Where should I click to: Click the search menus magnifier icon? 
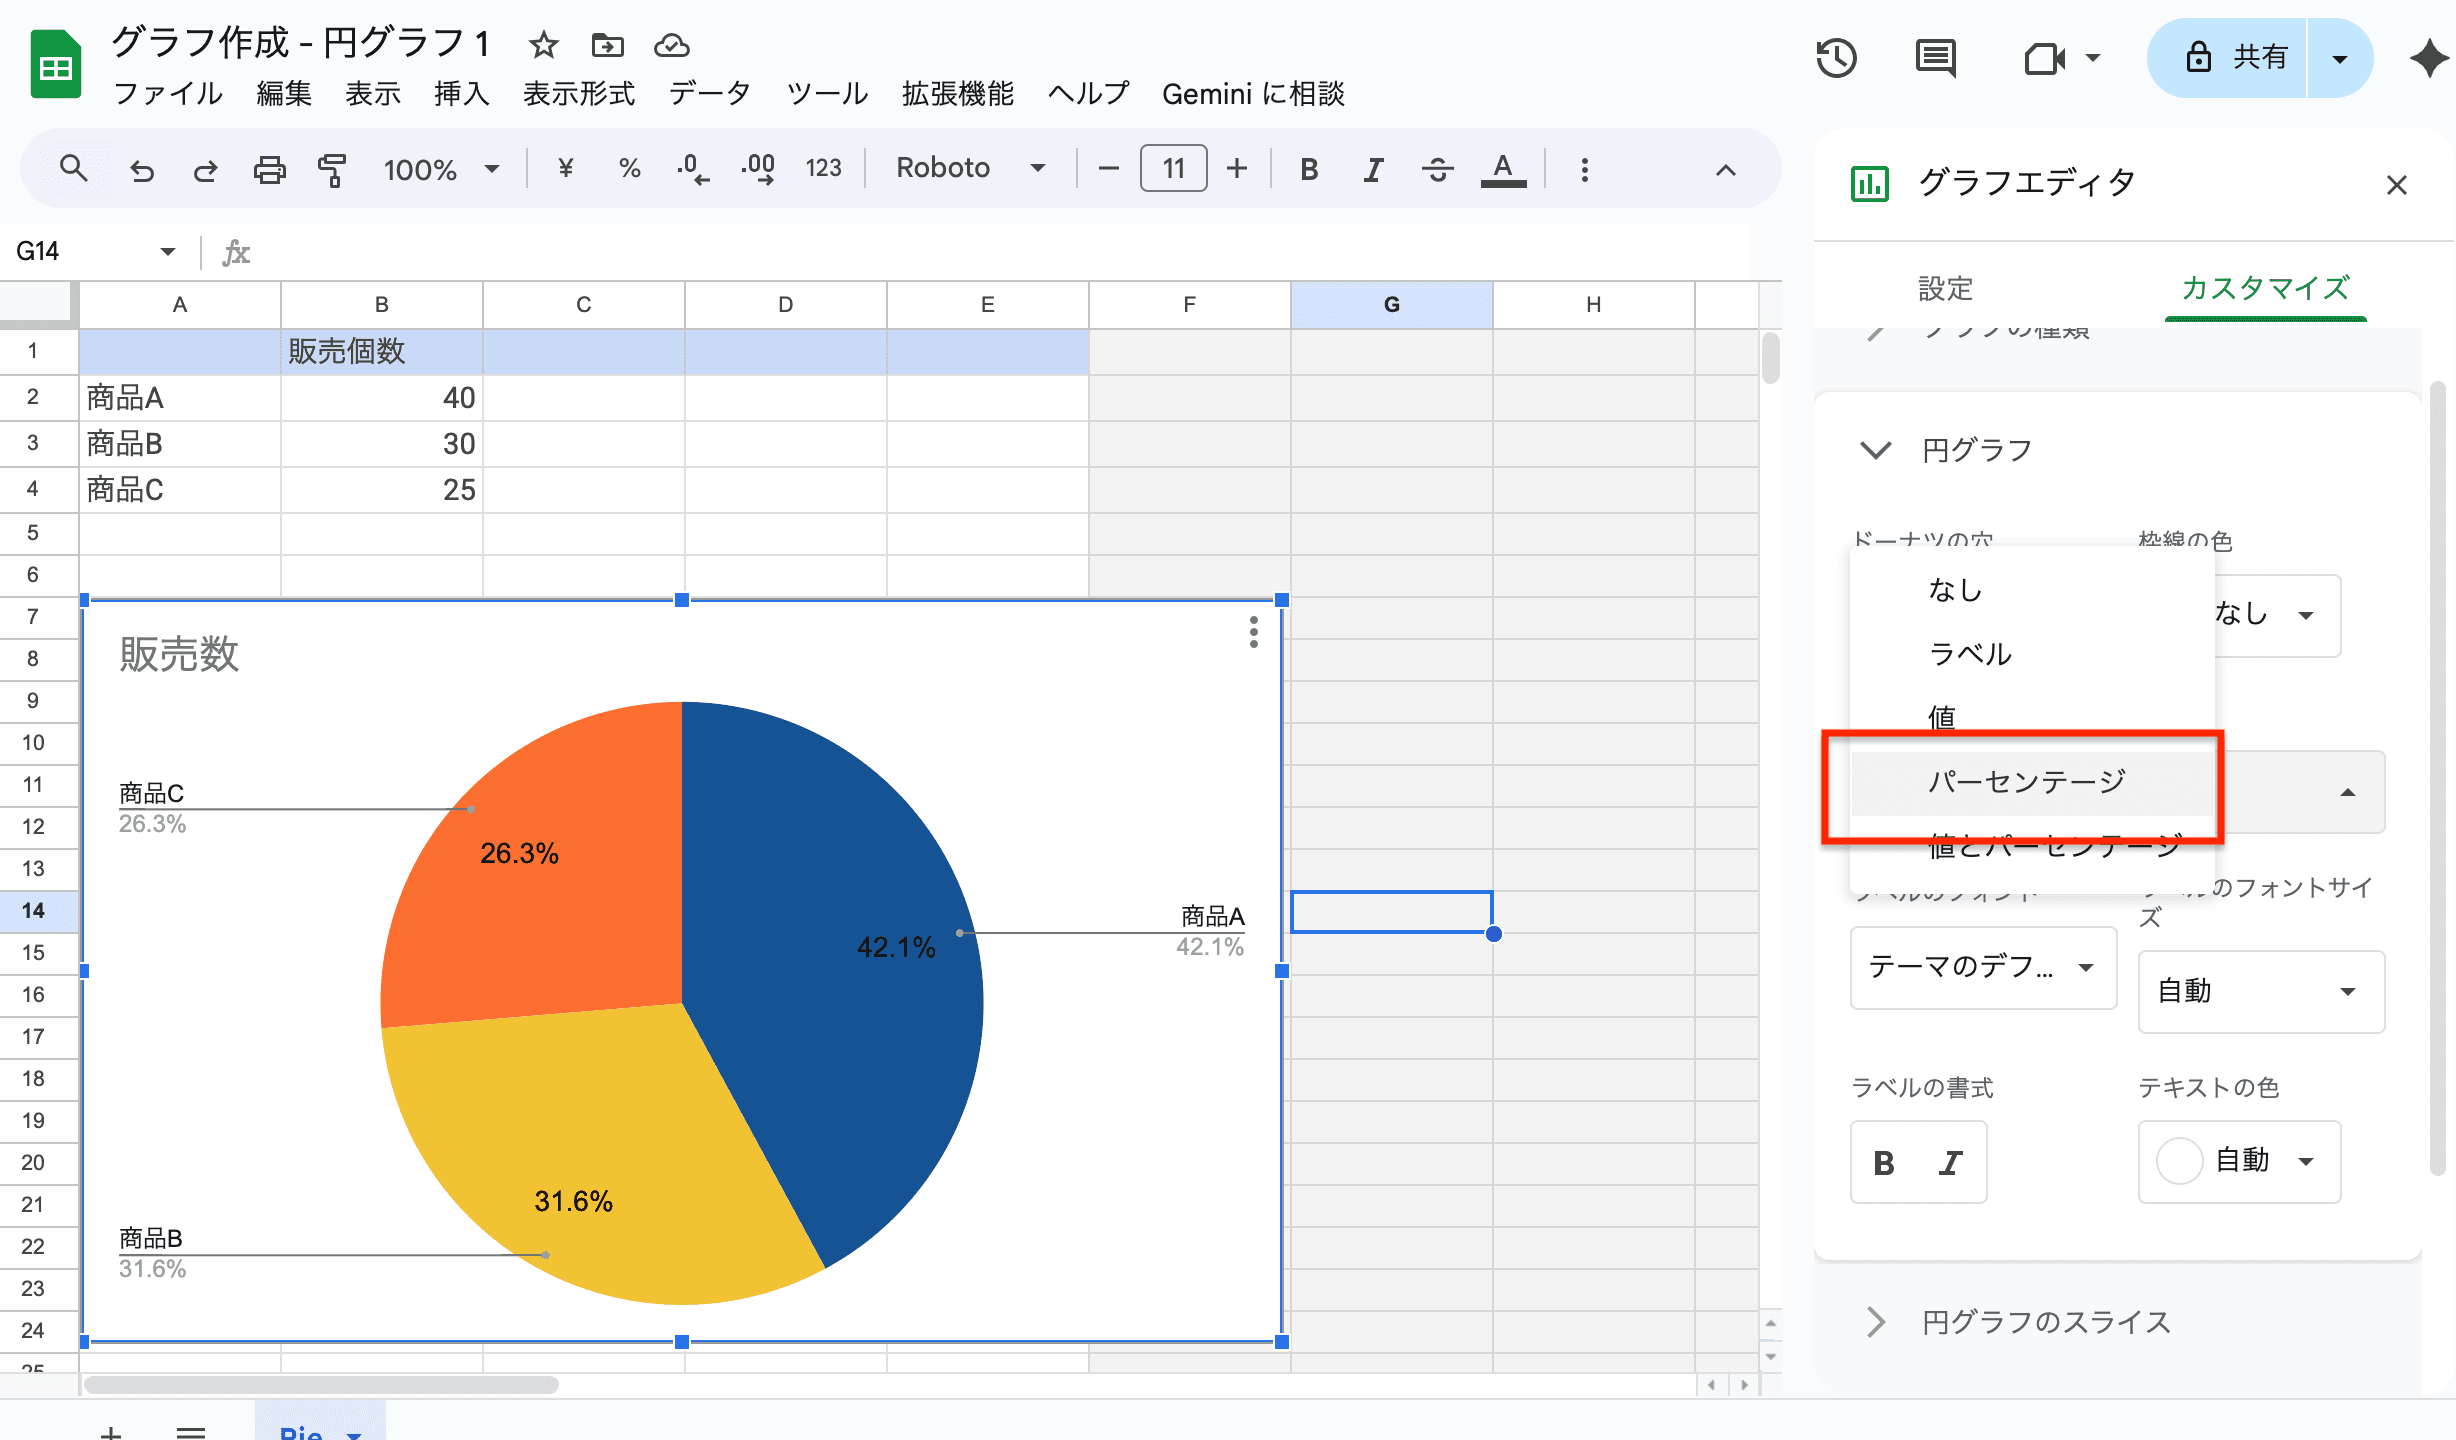pyautogui.click(x=74, y=168)
